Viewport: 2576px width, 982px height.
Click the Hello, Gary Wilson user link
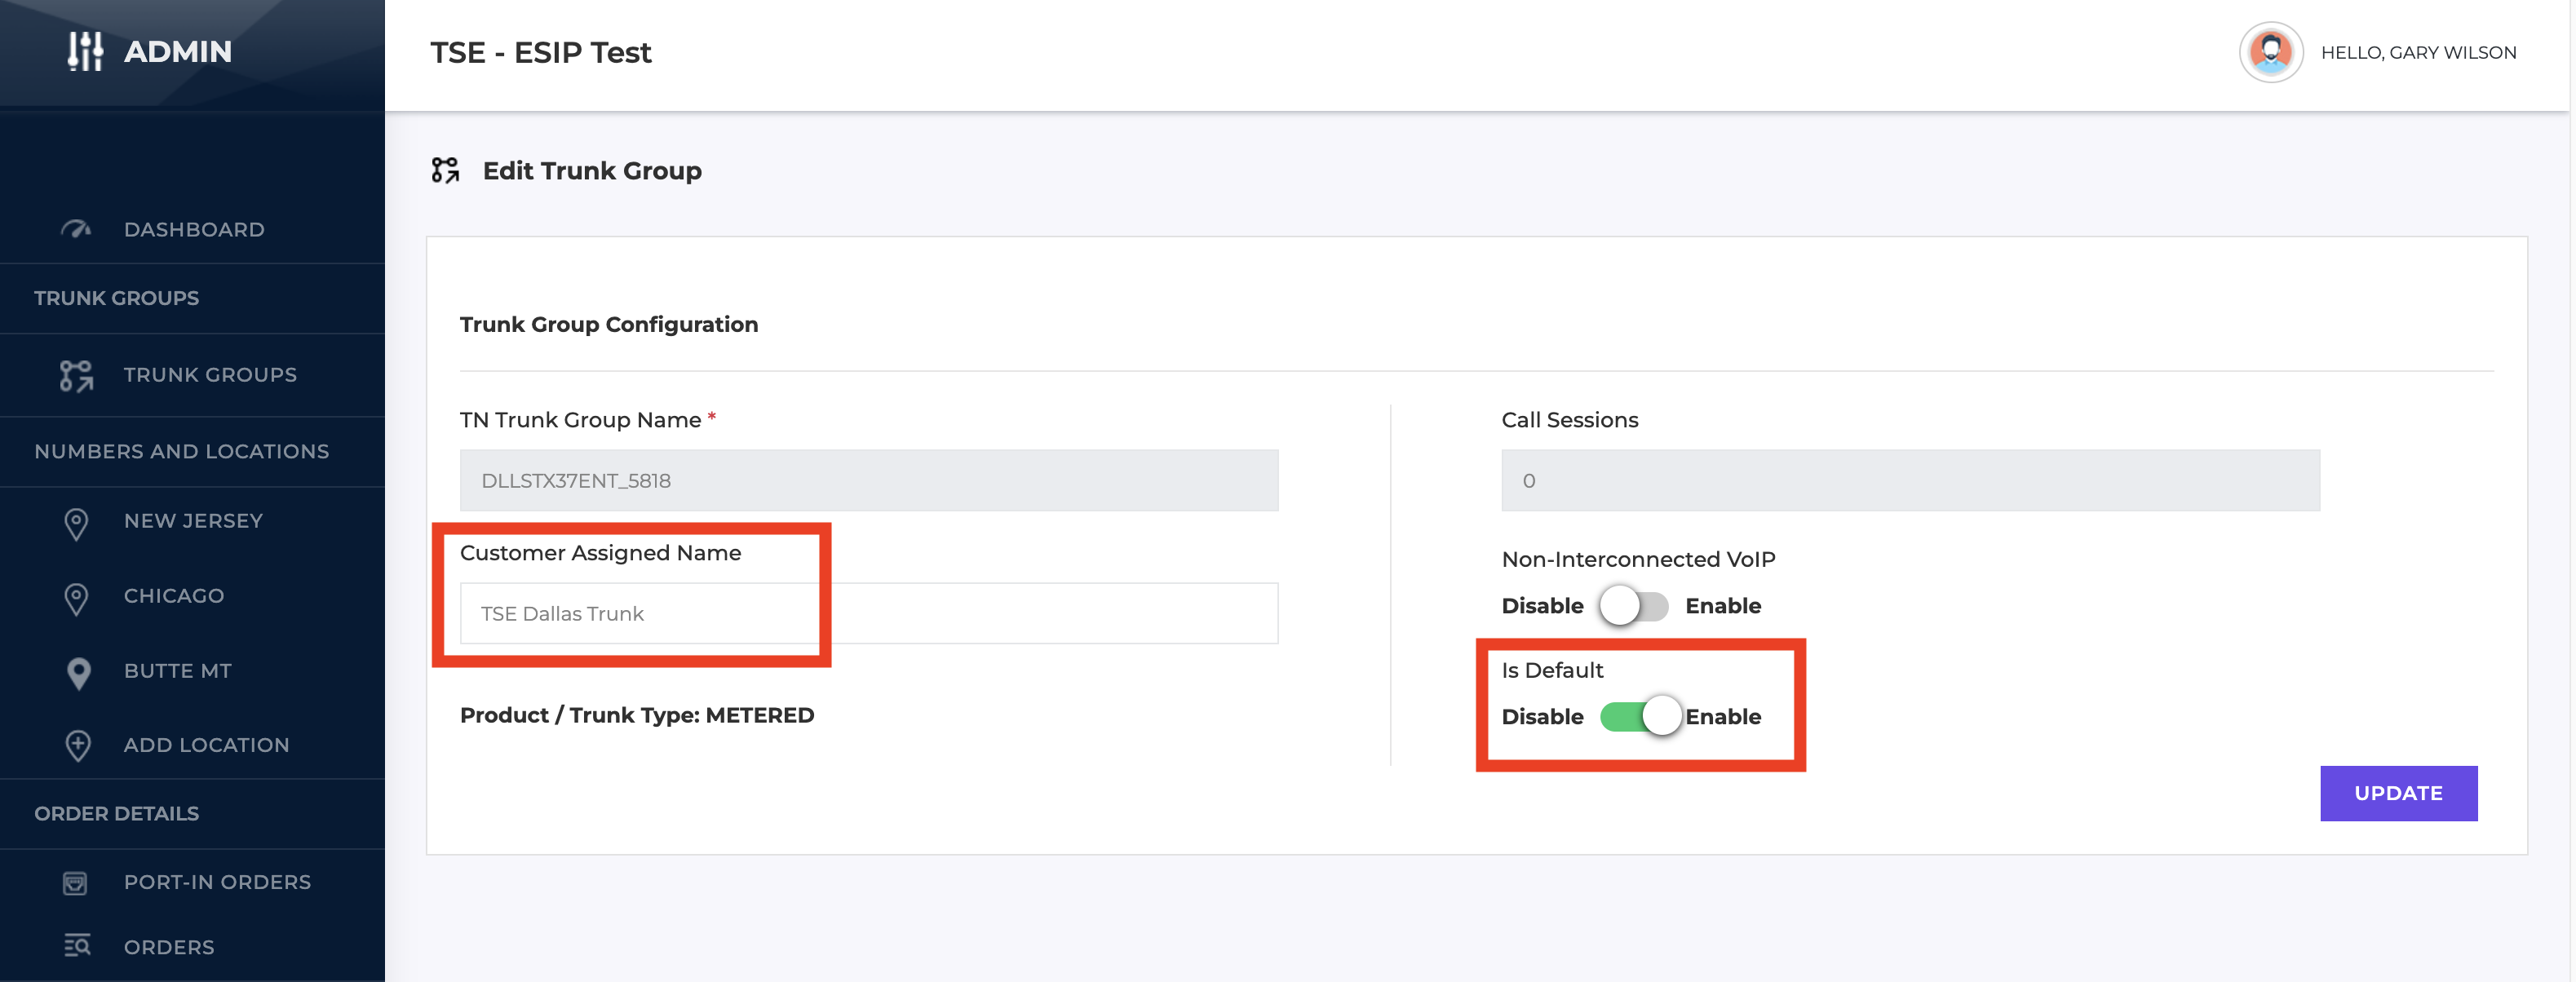coord(2418,53)
